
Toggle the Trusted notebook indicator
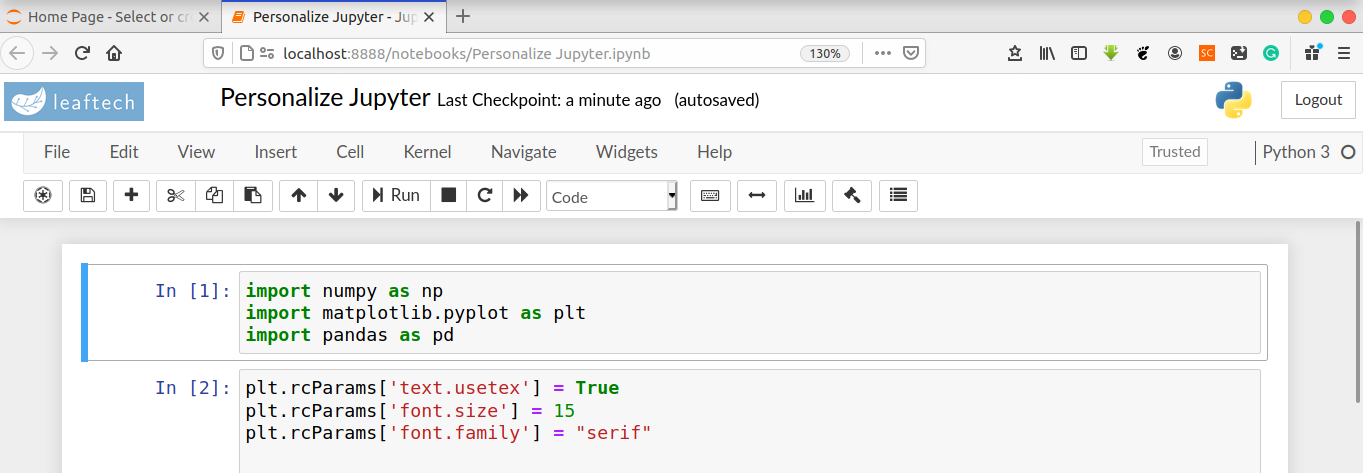point(1174,152)
